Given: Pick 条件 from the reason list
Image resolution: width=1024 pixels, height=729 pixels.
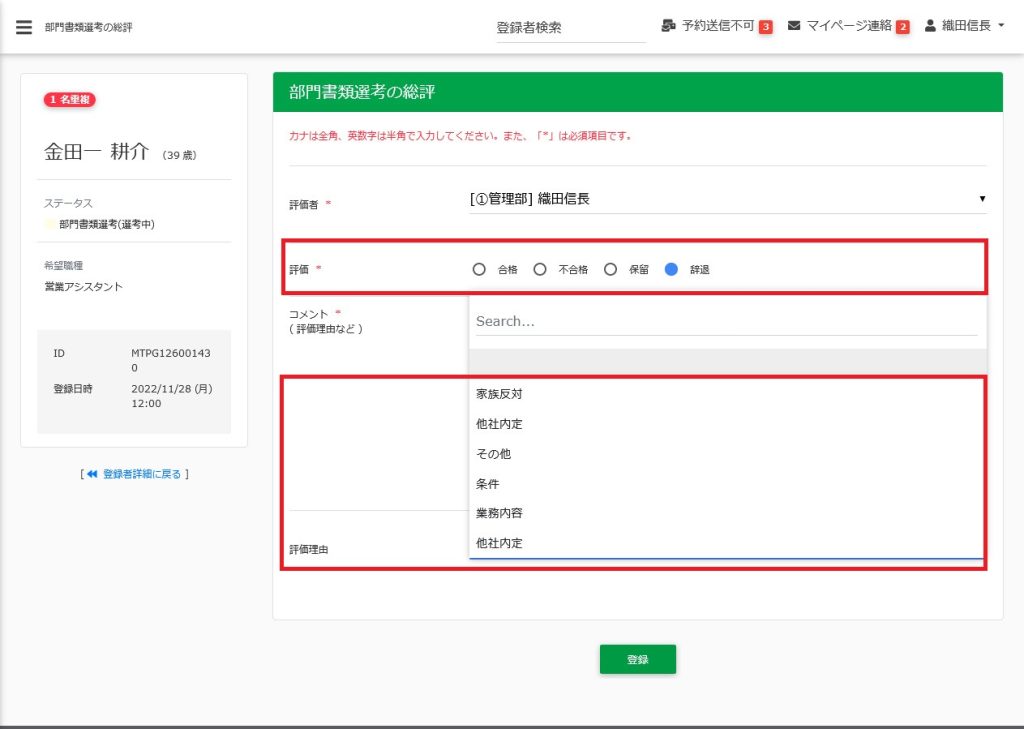Looking at the screenshot, I should click(x=487, y=484).
